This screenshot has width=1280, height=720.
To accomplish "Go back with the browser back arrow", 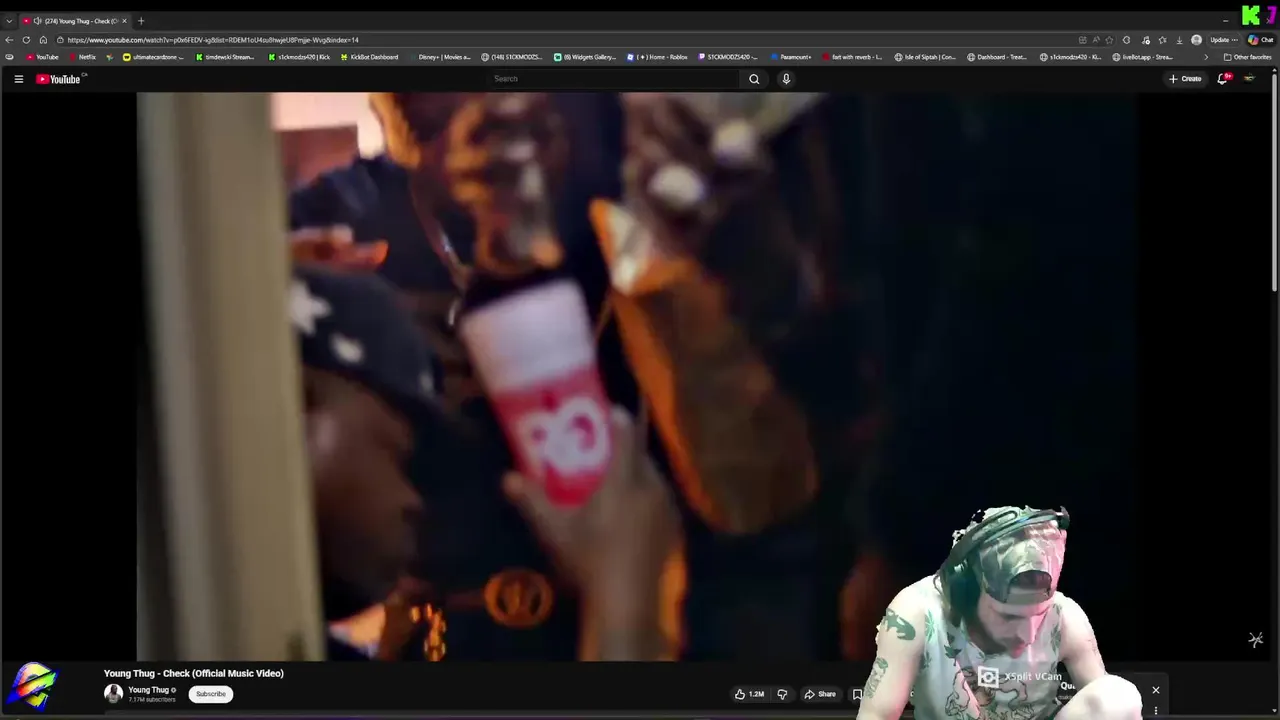I will click(x=10, y=40).
